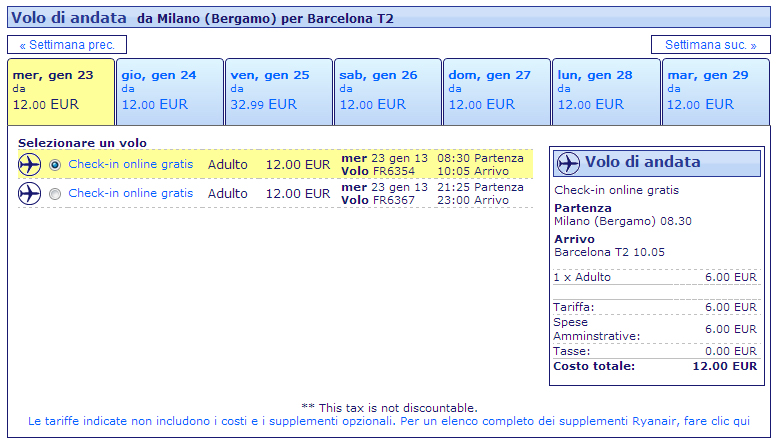Click the 12.00 EUR price of flight FR6367

point(298,193)
